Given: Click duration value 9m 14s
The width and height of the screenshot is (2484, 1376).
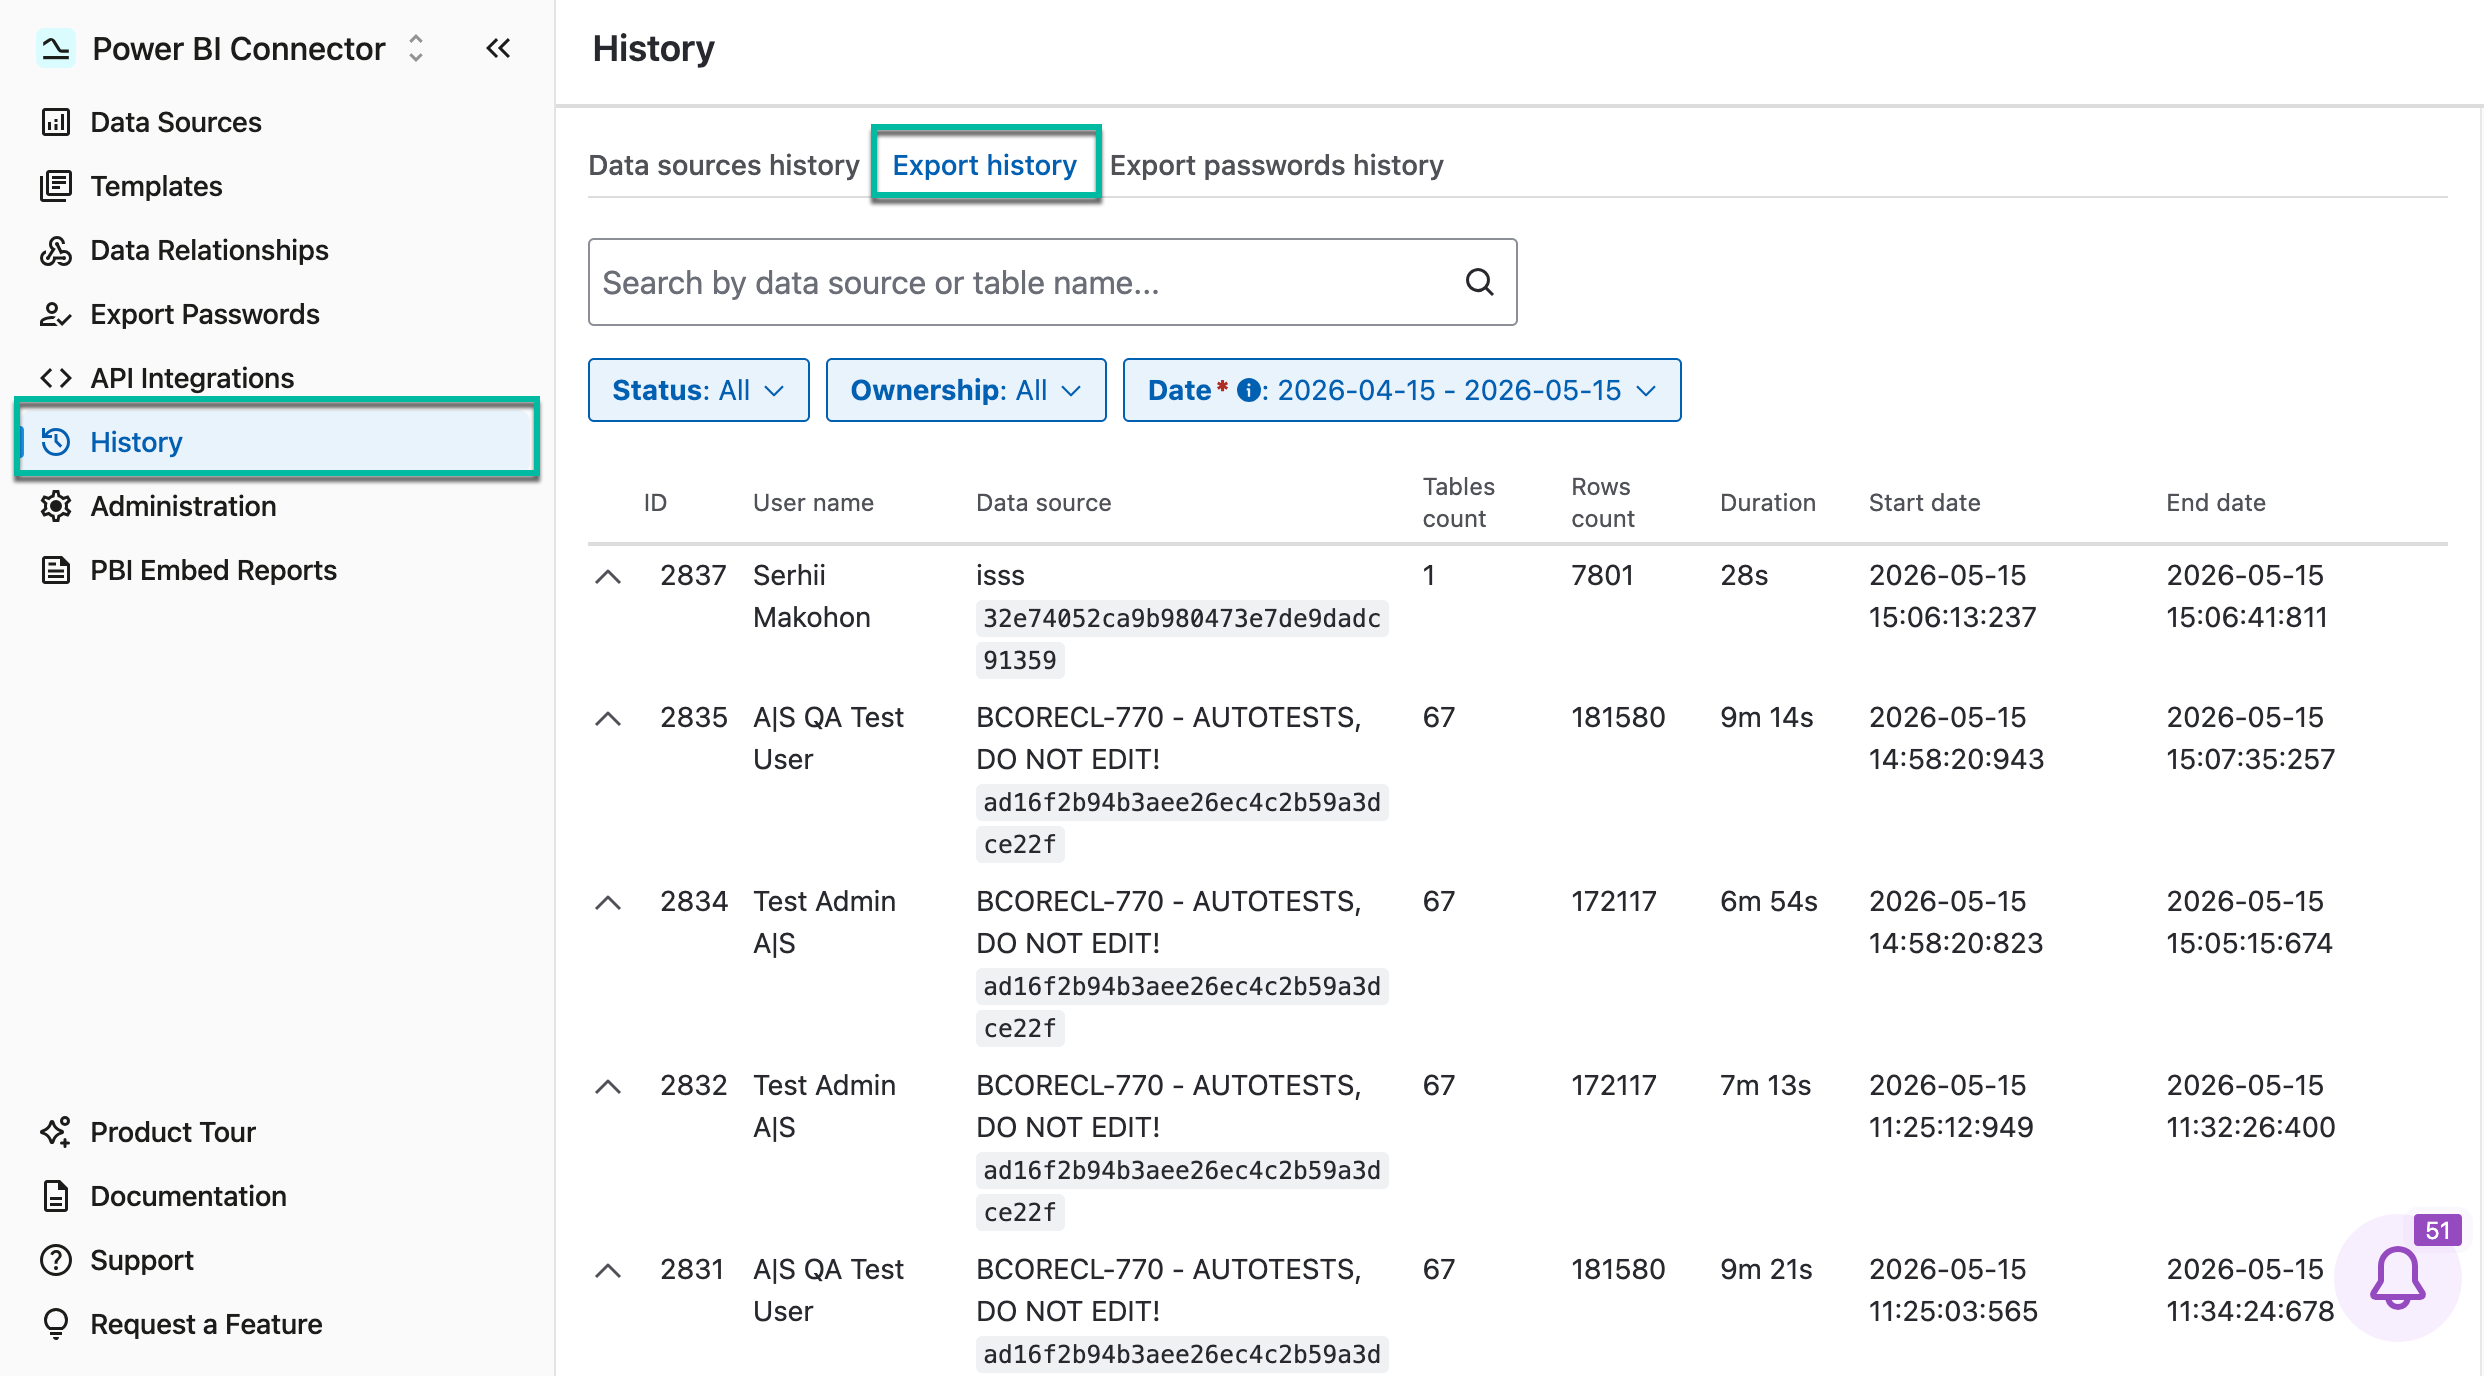Looking at the screenshot, I should point(1767,717).
